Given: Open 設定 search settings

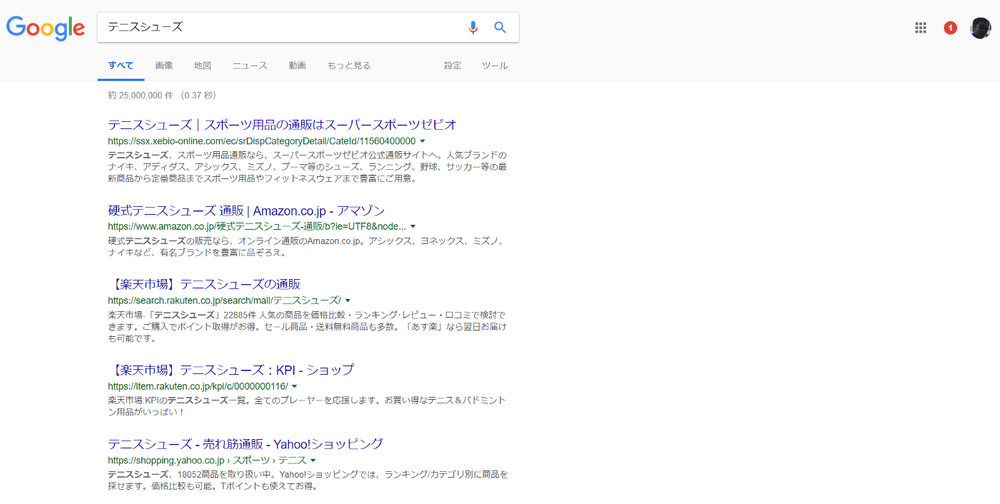Looking at the screenshot, I should point(453,66).
